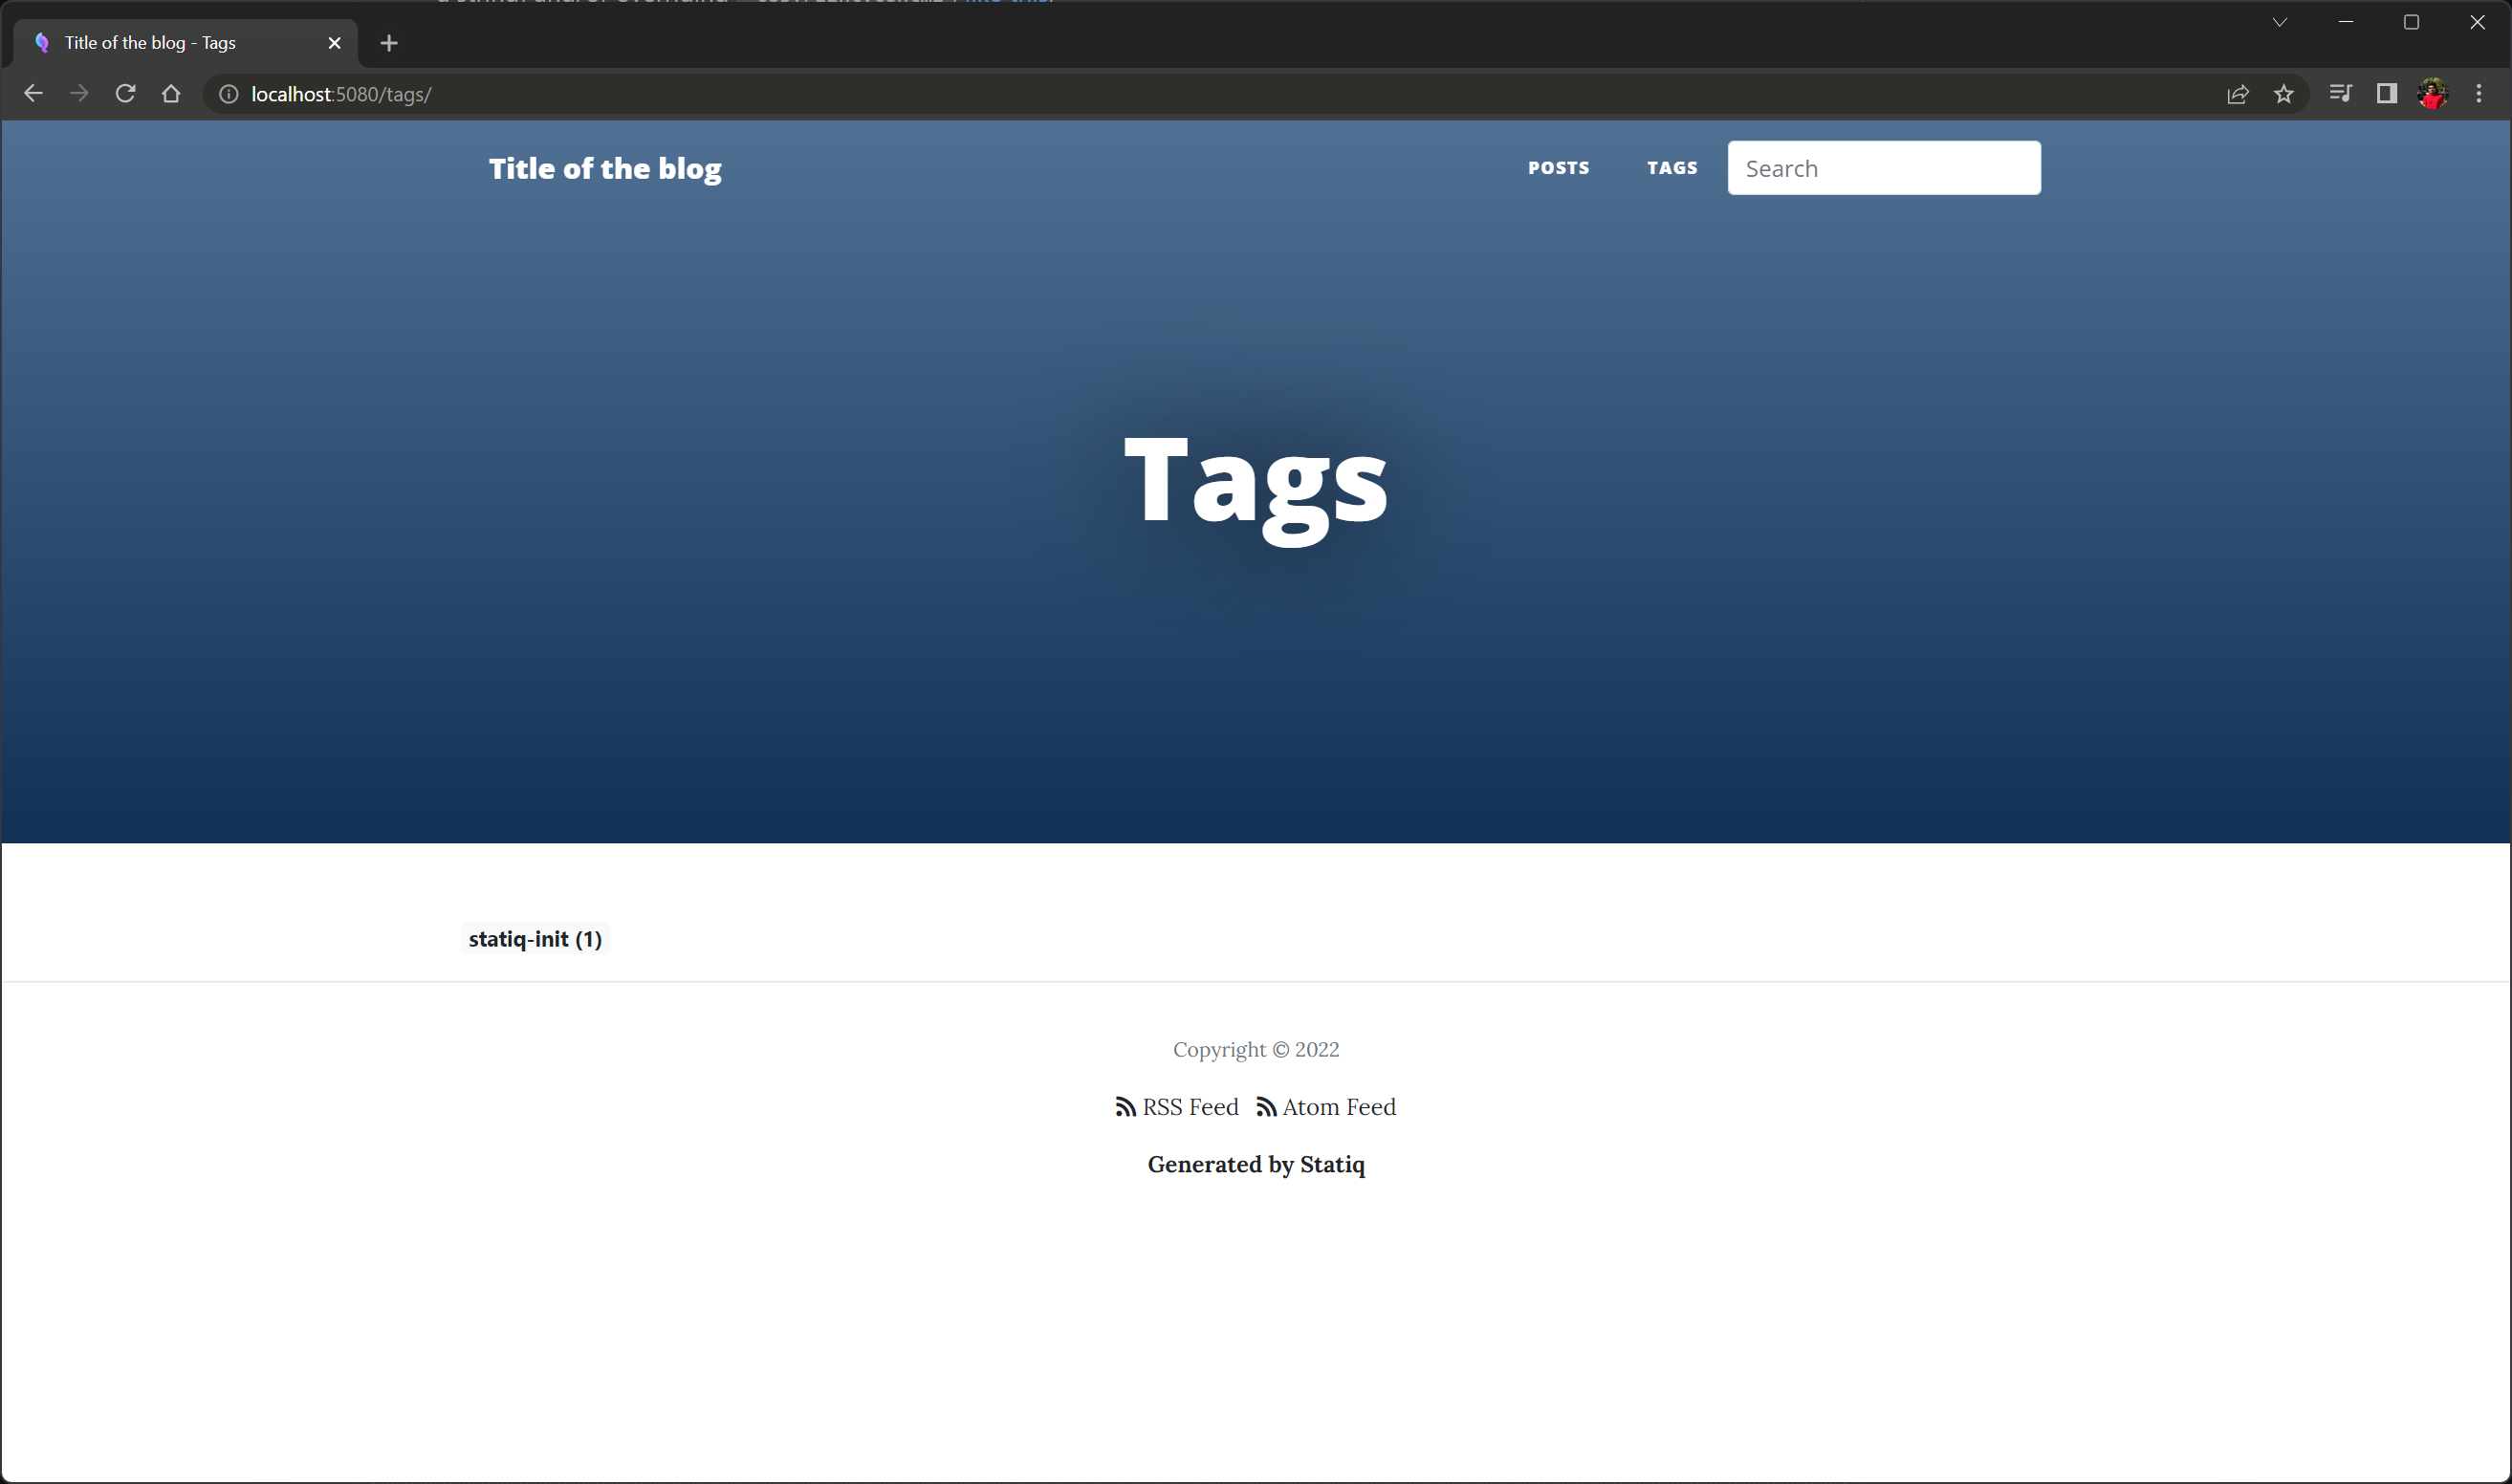Open the profile avatar menu
The width and height of the screenshot is (2512, 1484).
(2433, 94)
